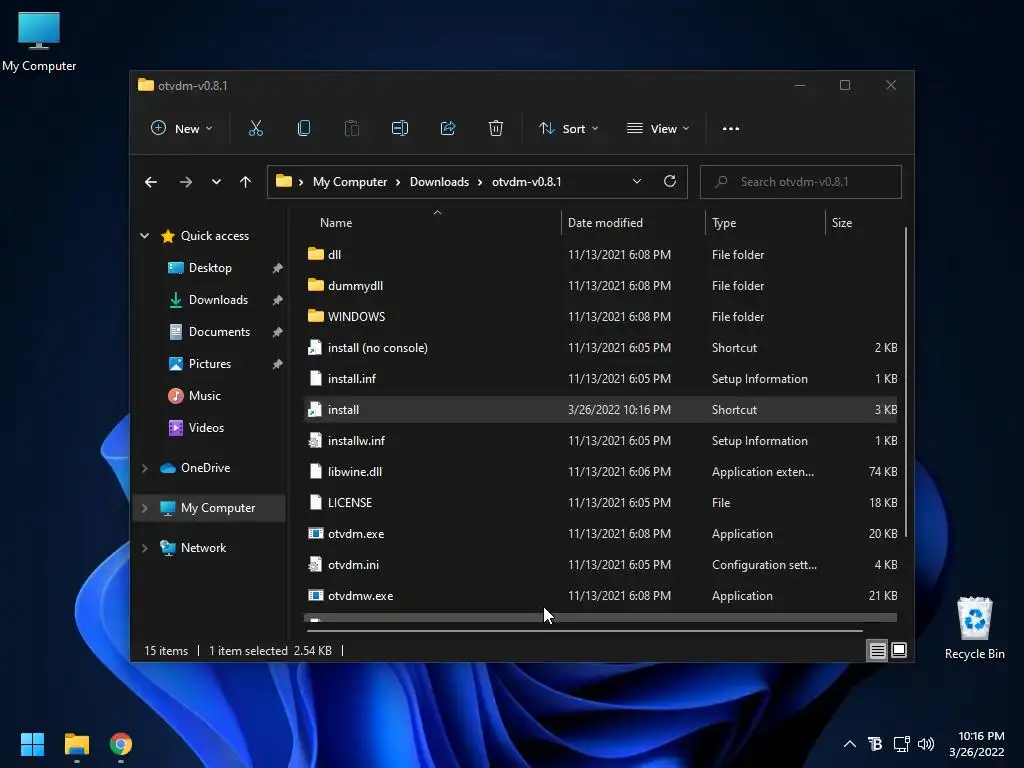Click the Share icon in toolbar
Viewport: 1024px width, 768px height.
[448, 128]
